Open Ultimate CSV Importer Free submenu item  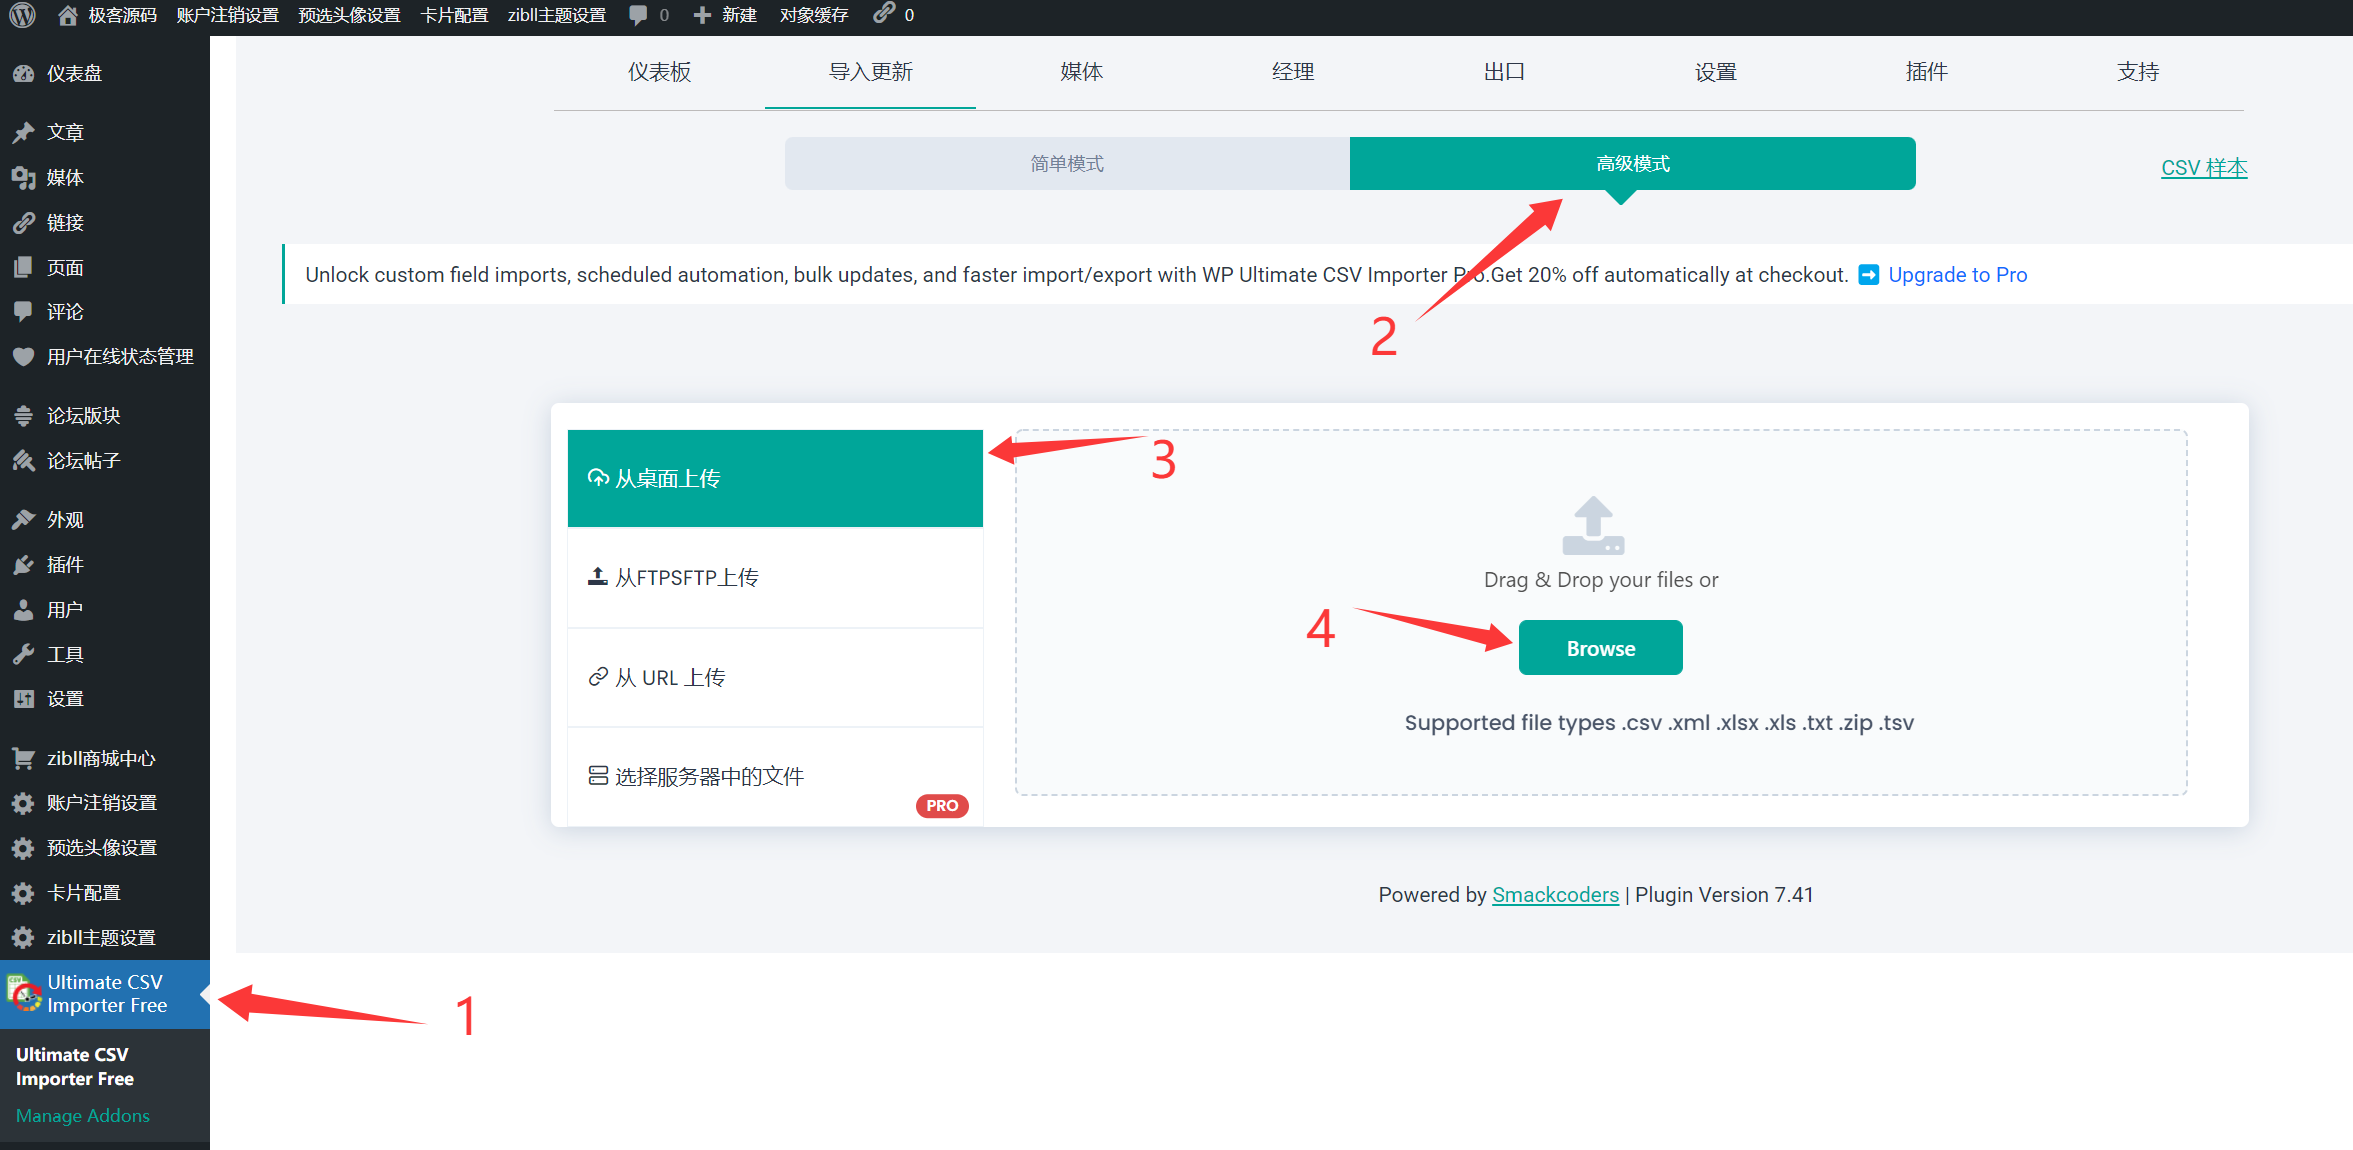click(x=75, y=1067)
